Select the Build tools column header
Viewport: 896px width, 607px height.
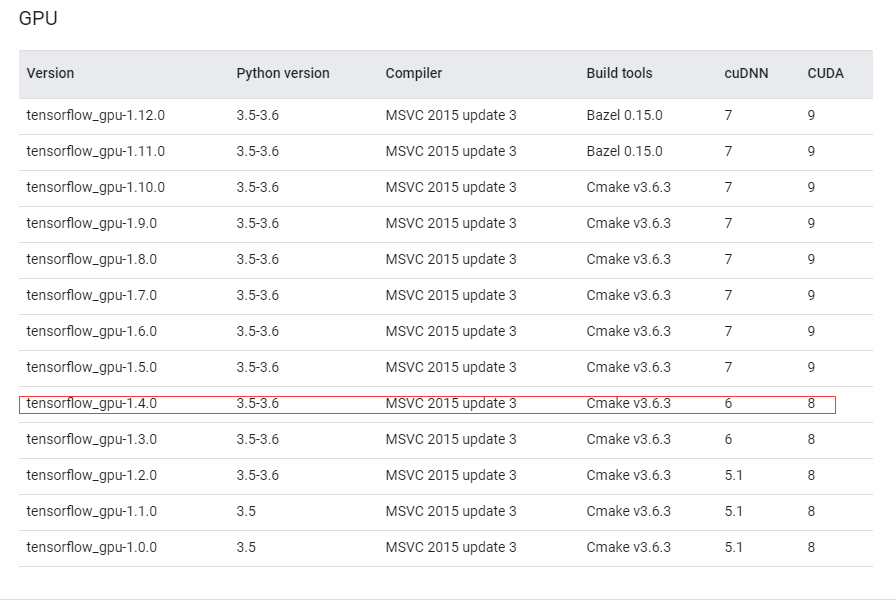pos(619,73)
